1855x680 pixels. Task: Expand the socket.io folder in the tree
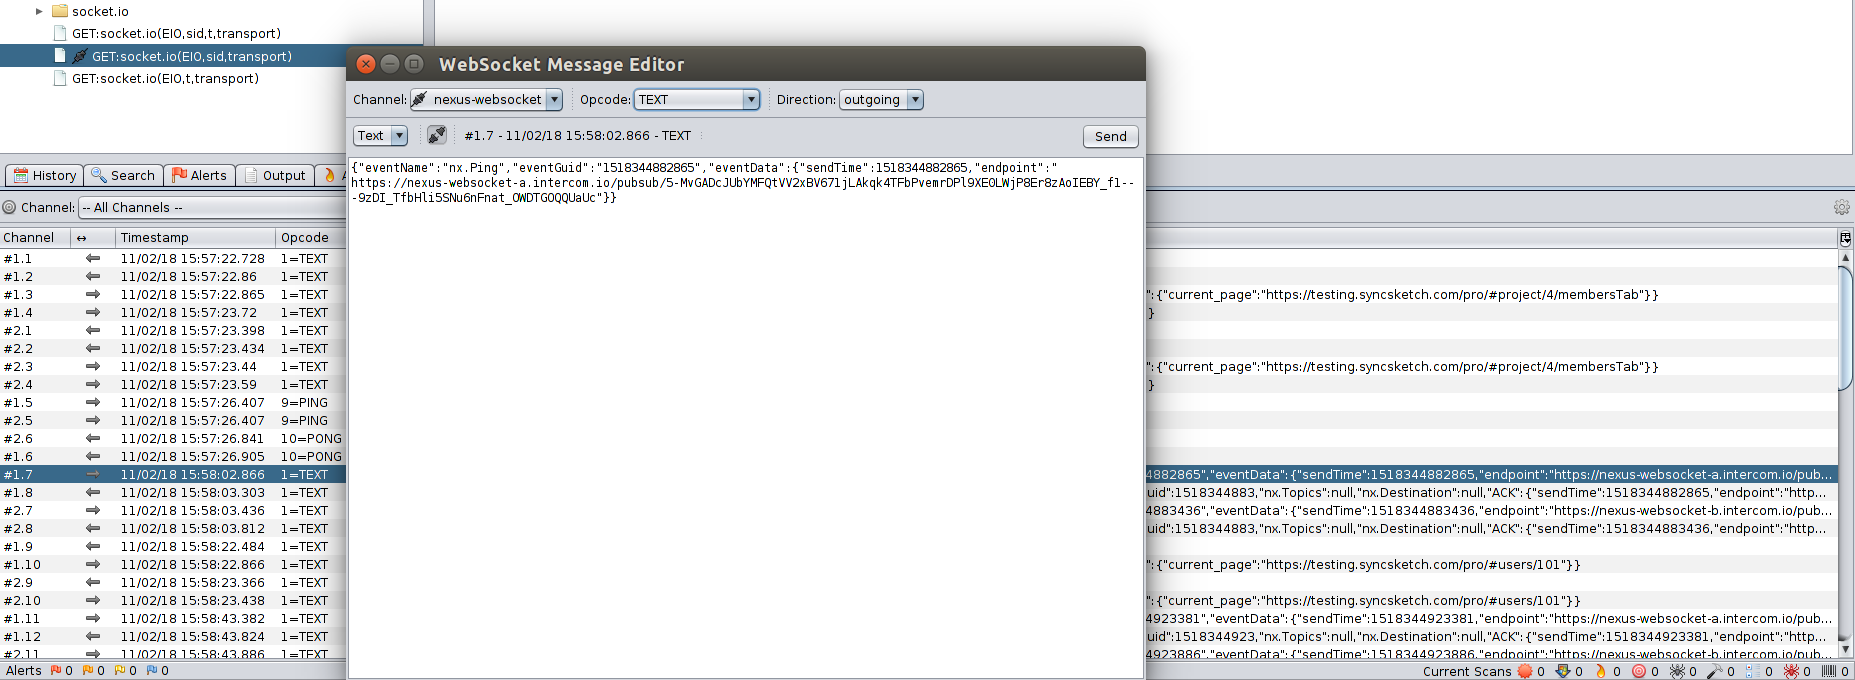39,11
